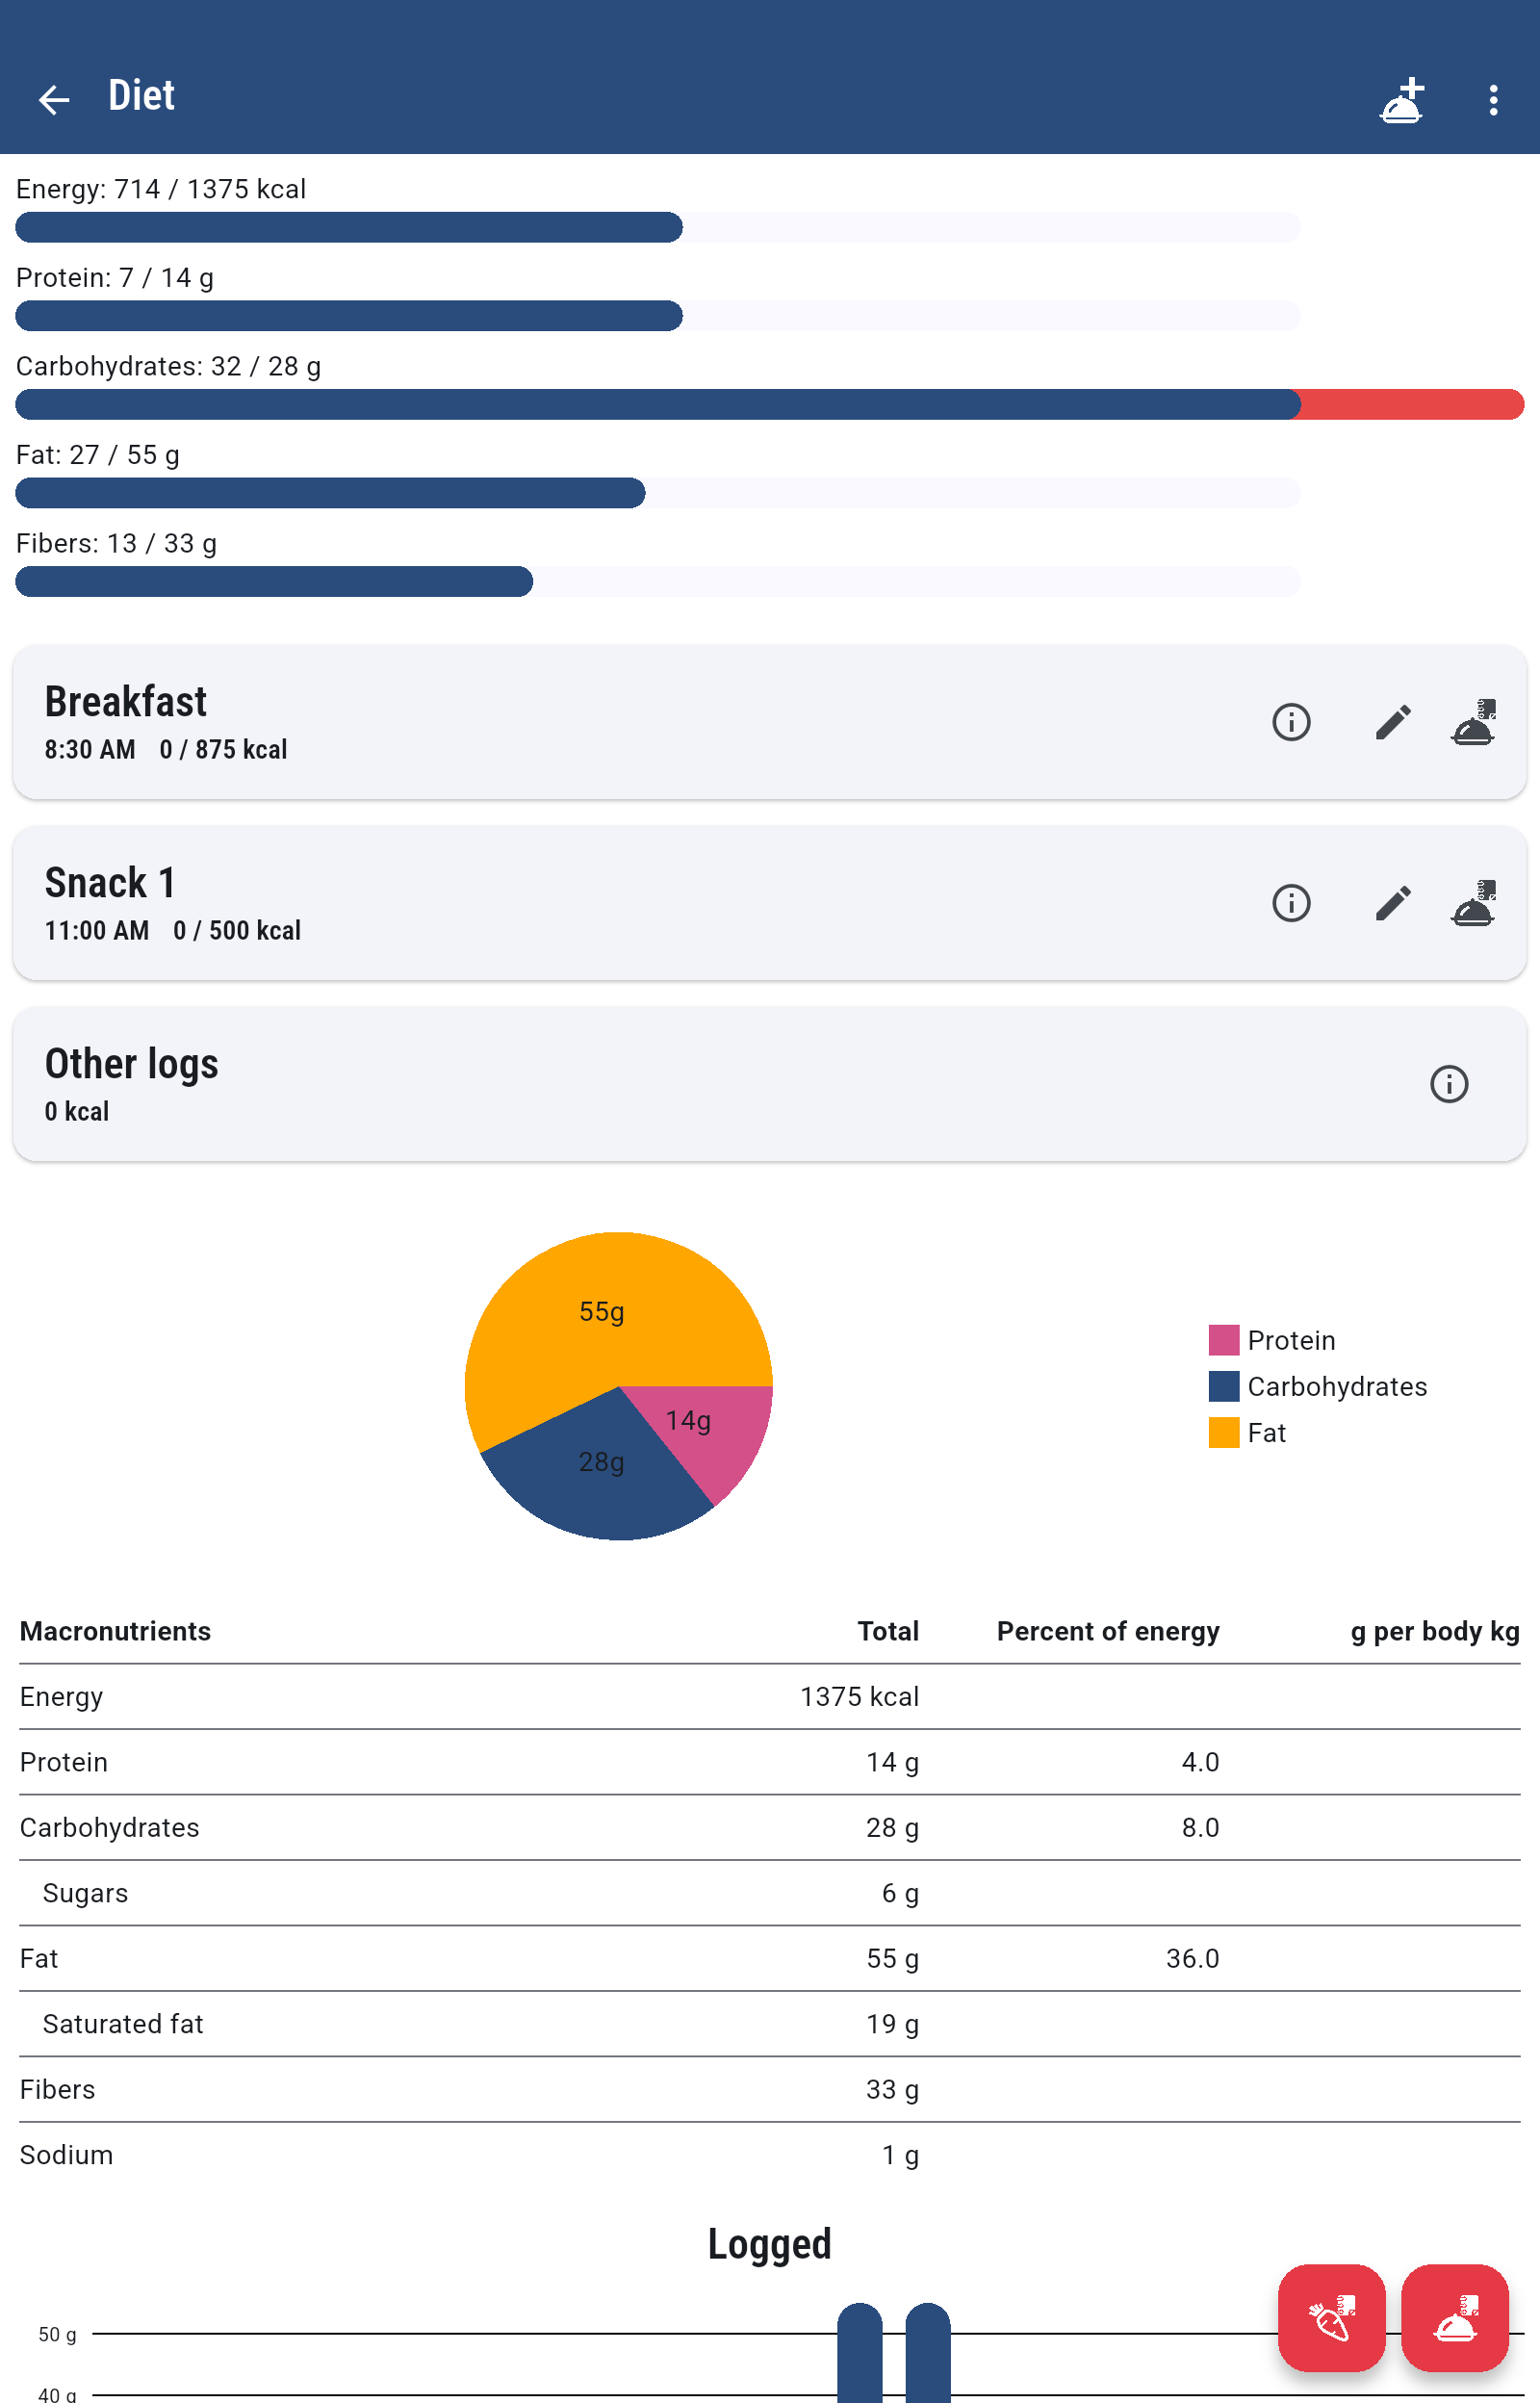Select the Fat legend color swatch

(x=1223, y=1432)
